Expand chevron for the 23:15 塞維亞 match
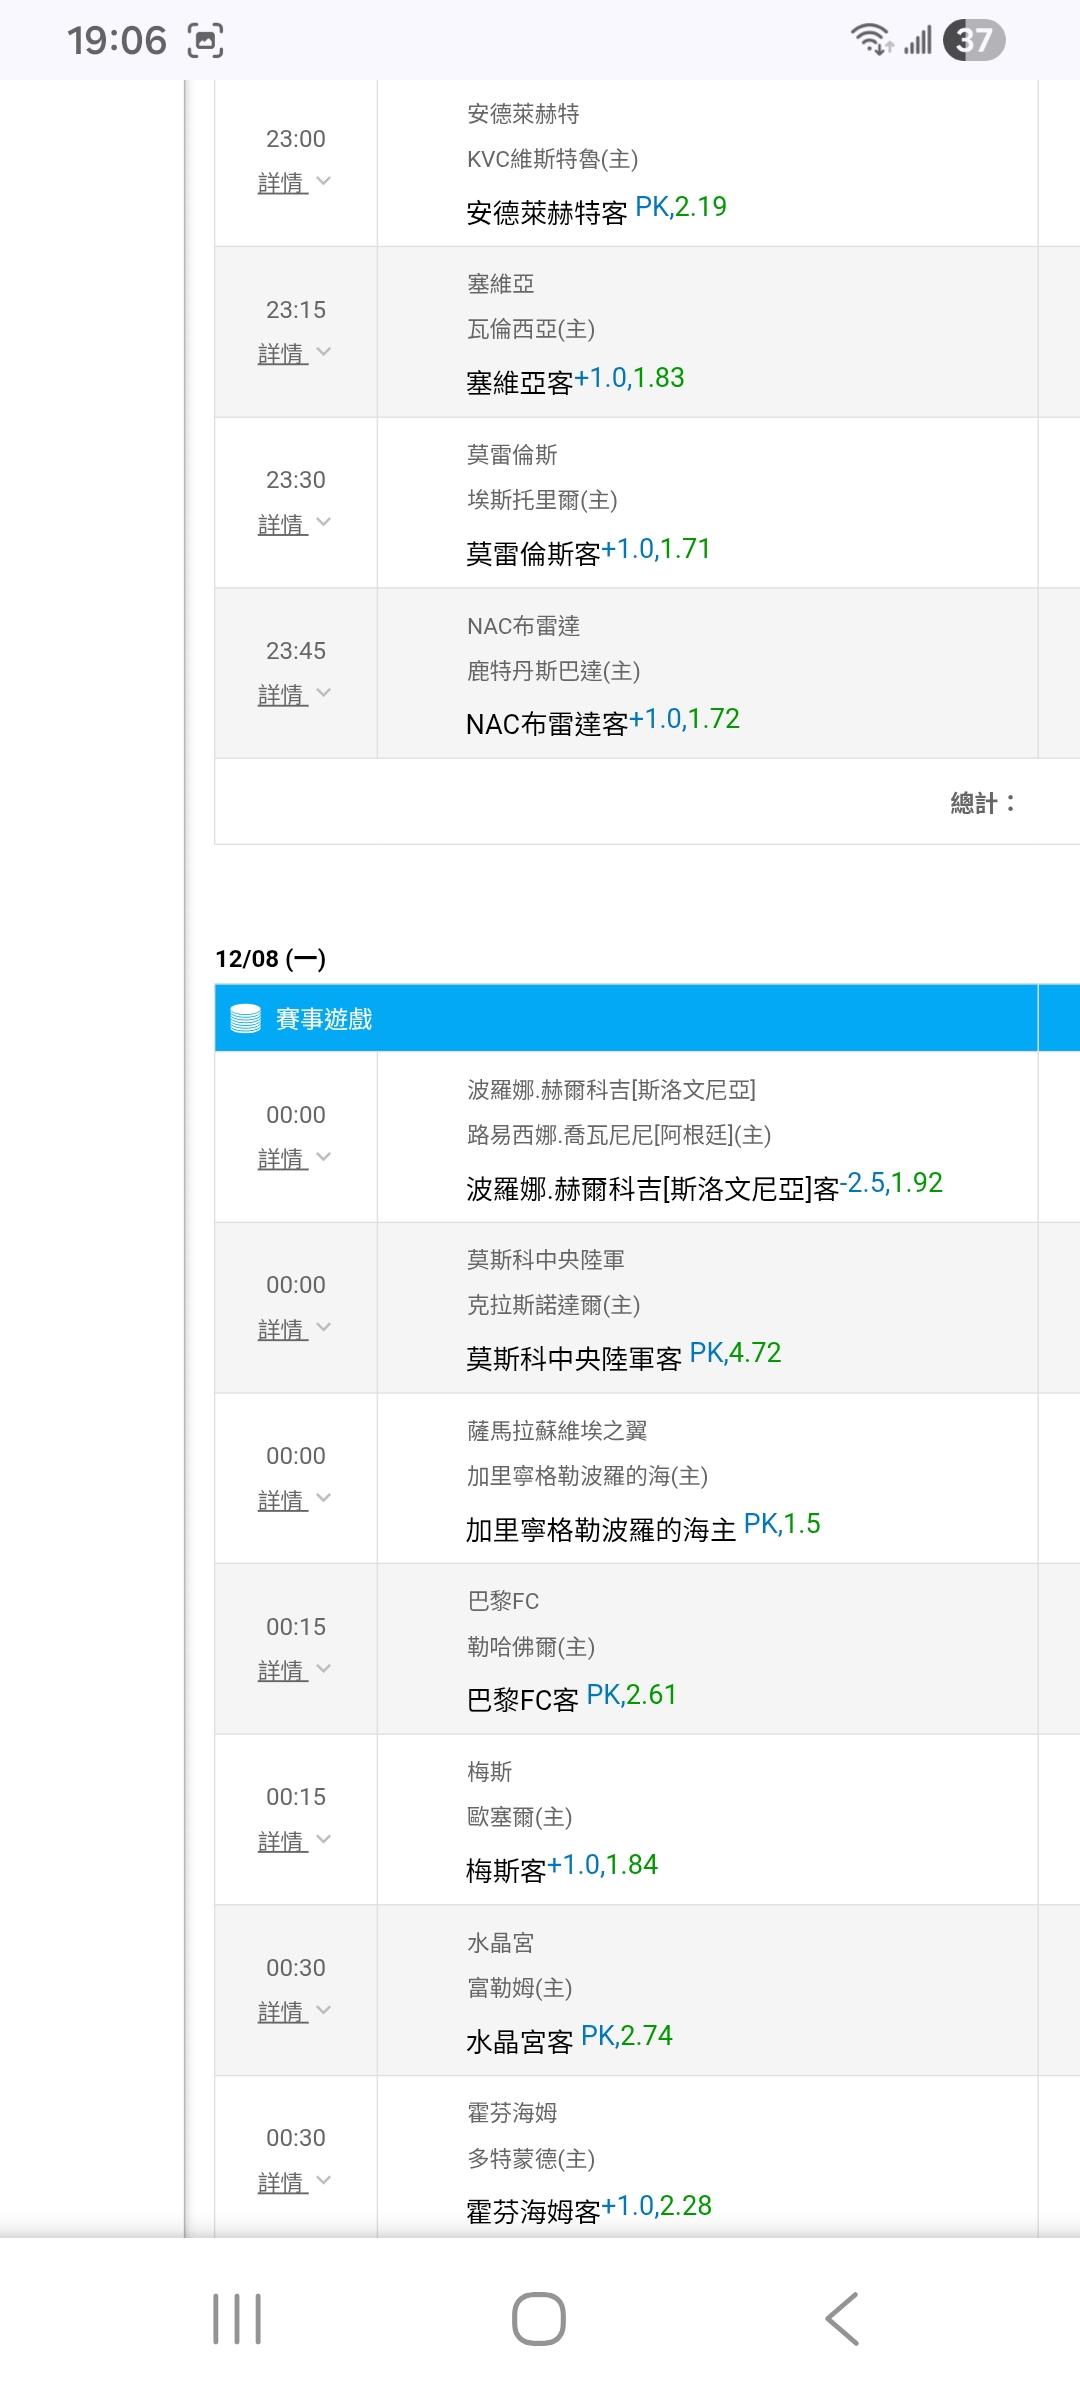 pyautogui.click(x=323, y=353)
